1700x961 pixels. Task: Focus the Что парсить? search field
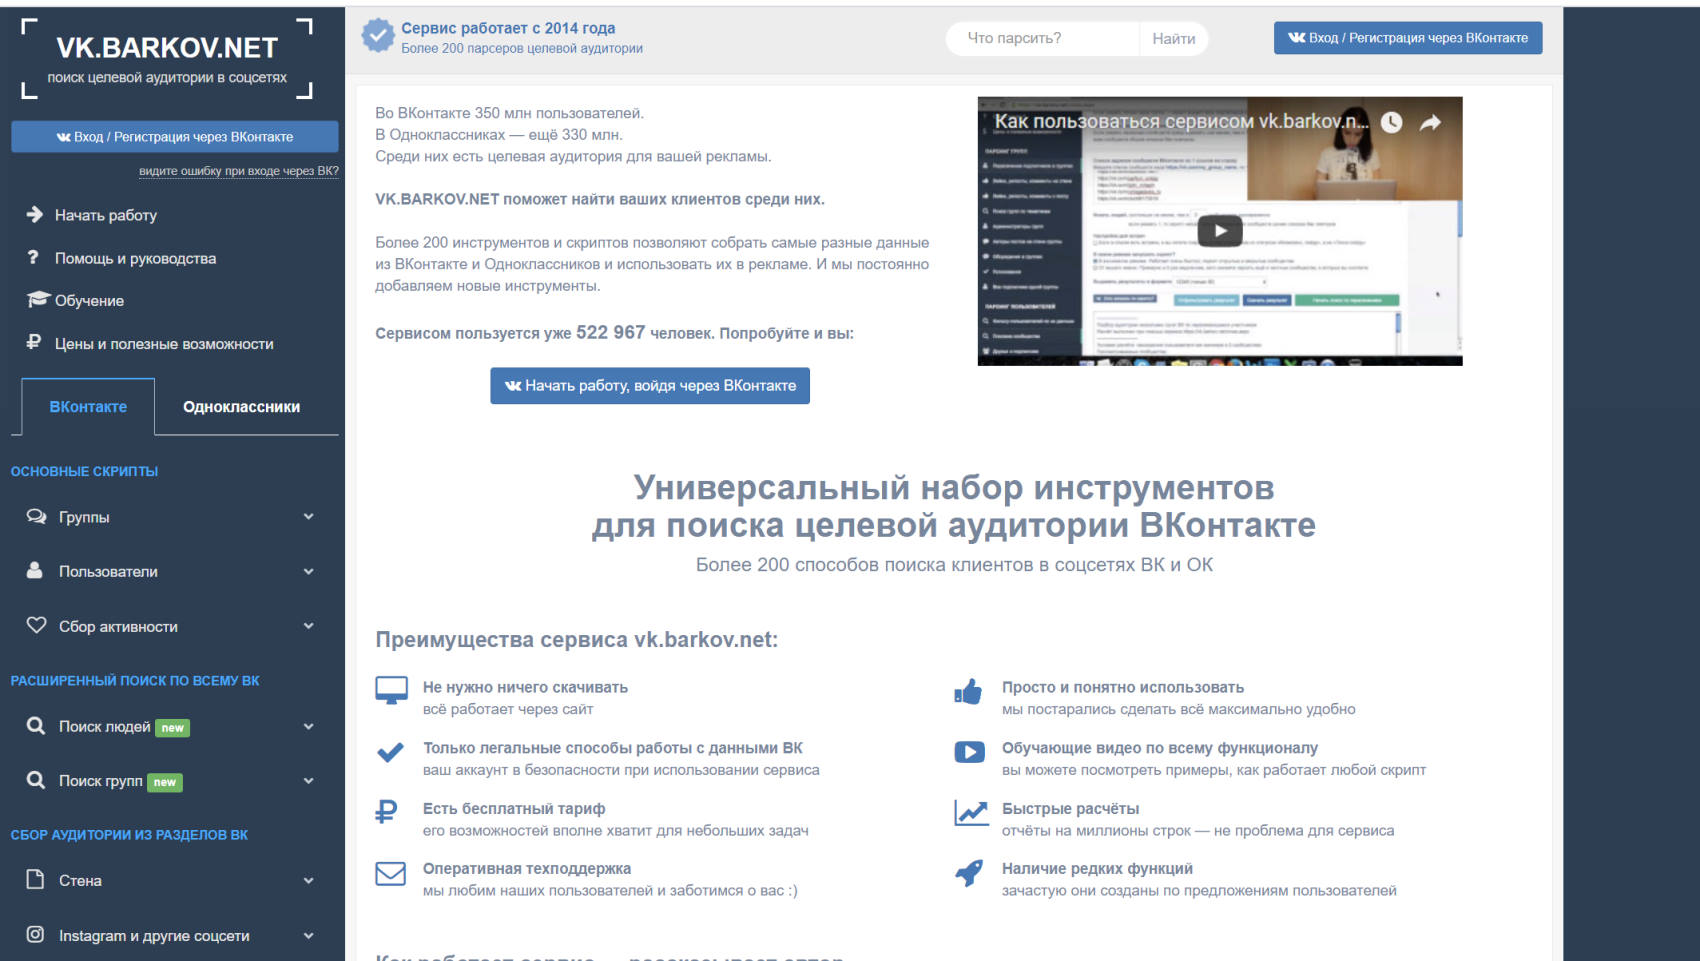1040,39
